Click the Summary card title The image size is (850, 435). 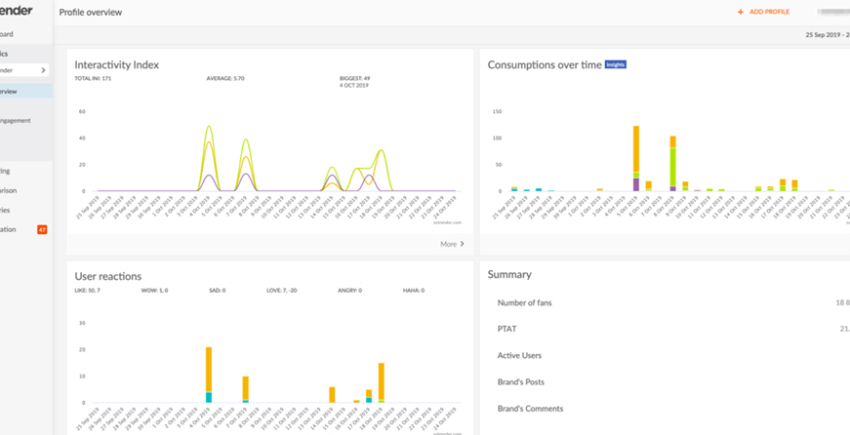pyautogui.click(x=510, y=274)
